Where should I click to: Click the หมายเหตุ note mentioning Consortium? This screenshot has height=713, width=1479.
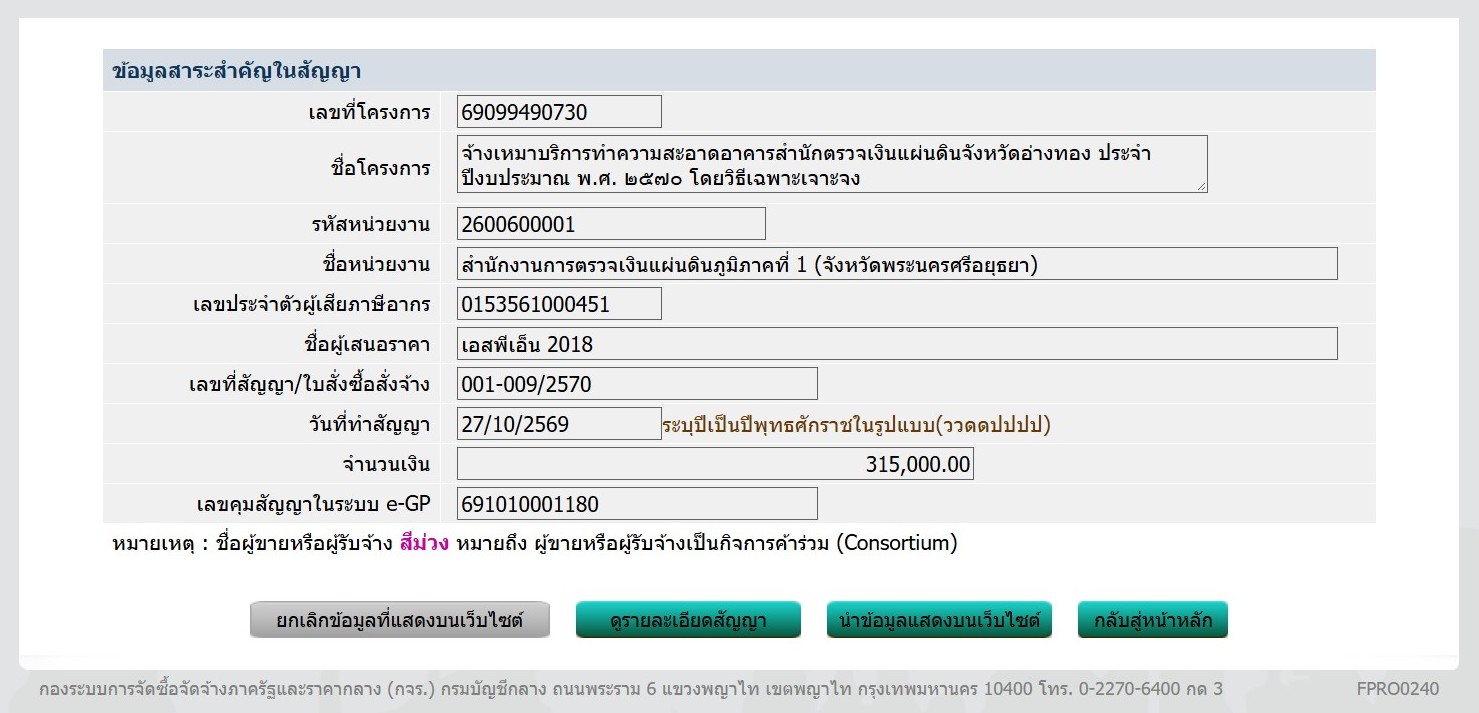pyautogui.click(x=535, y=544)
